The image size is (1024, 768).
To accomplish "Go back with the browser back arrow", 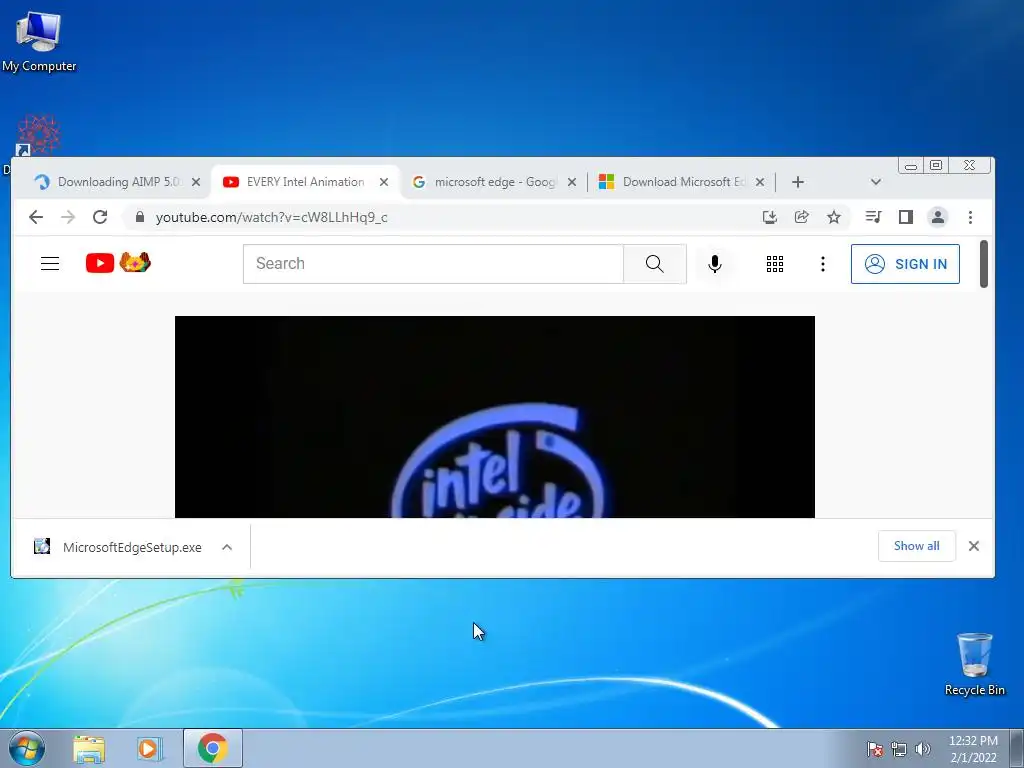I will 36,217.
